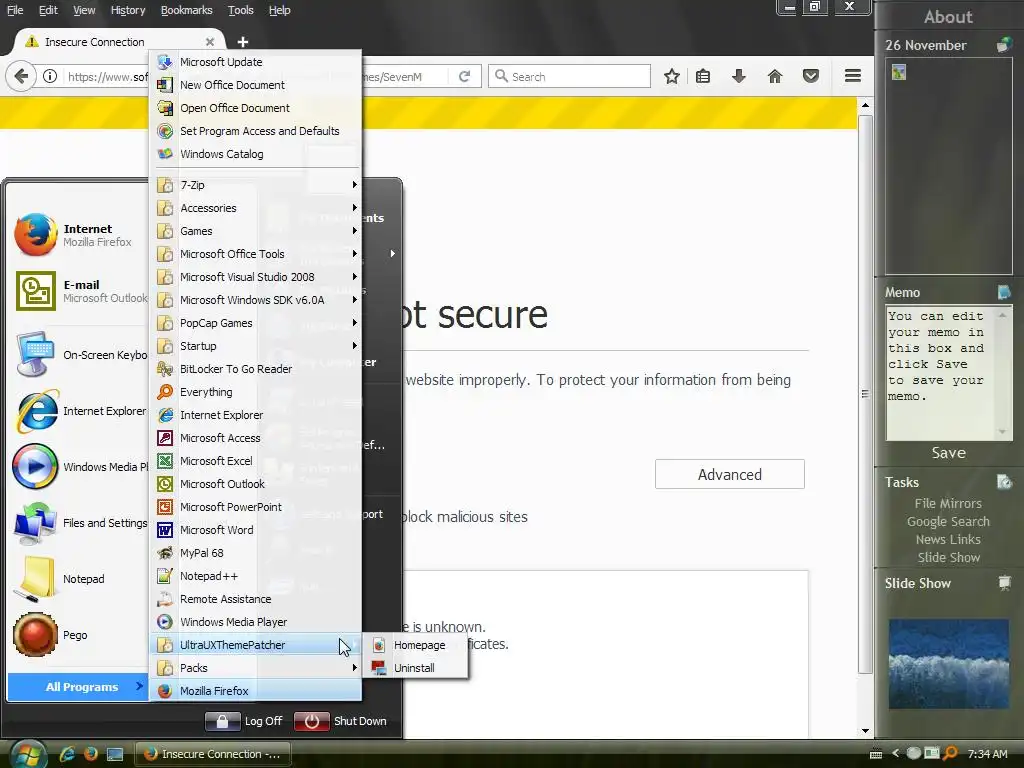1024x768 pixels.
Task: Click the reload page icon in address bar
Action: (464, 76)
